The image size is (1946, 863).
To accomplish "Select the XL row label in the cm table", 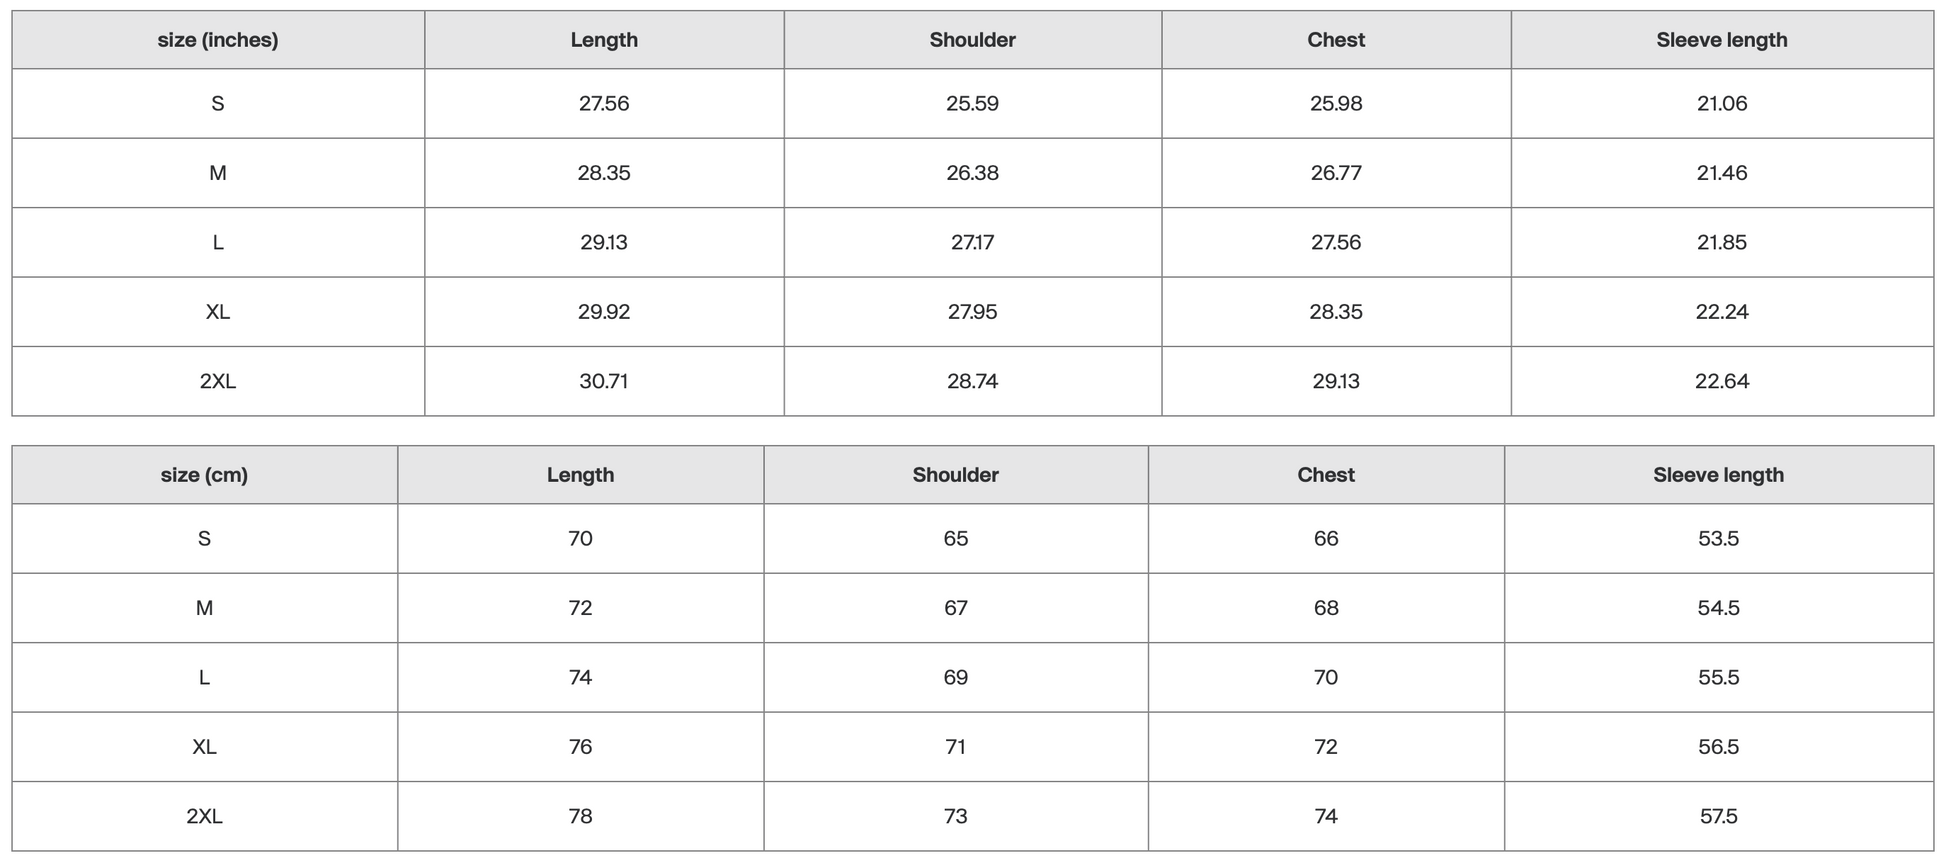I will tap(204, 747).
